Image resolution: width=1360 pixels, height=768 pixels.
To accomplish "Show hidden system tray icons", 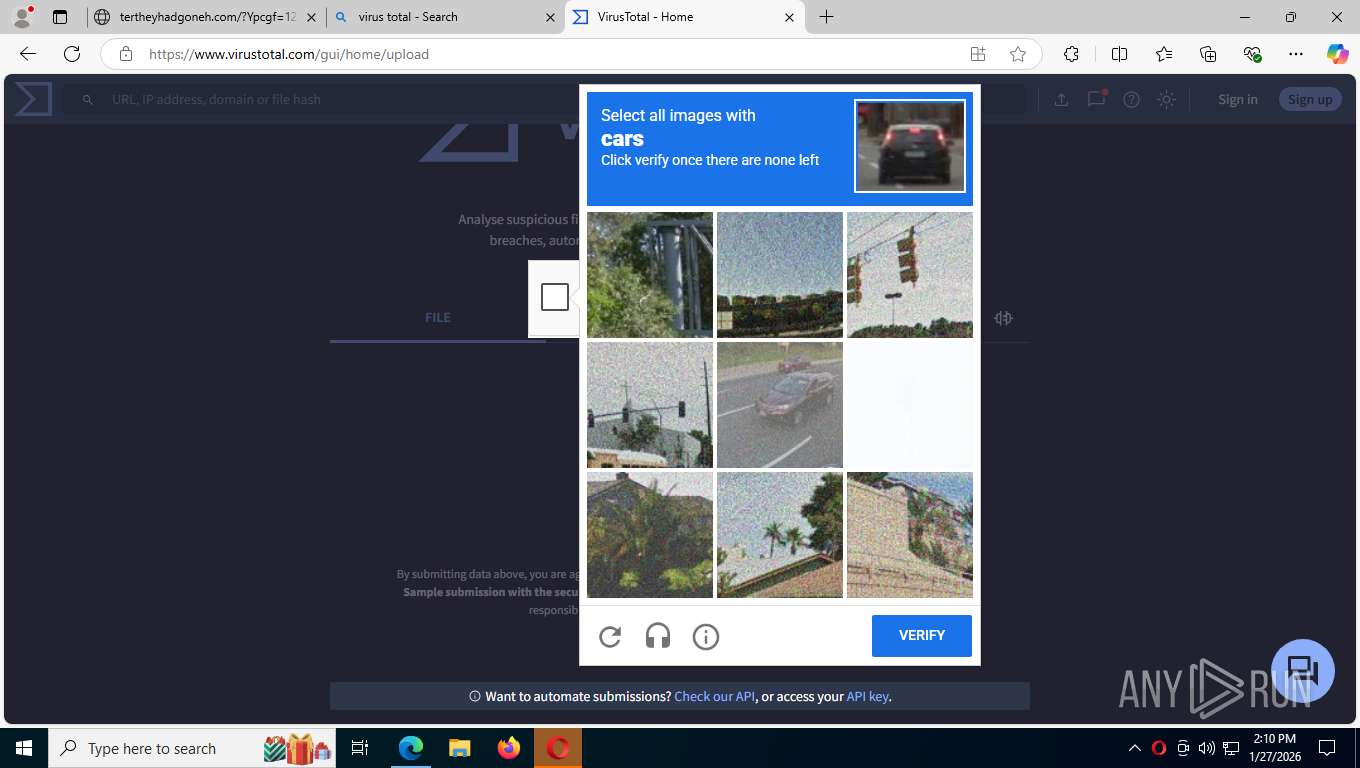I will click(x=1135, y=748).
